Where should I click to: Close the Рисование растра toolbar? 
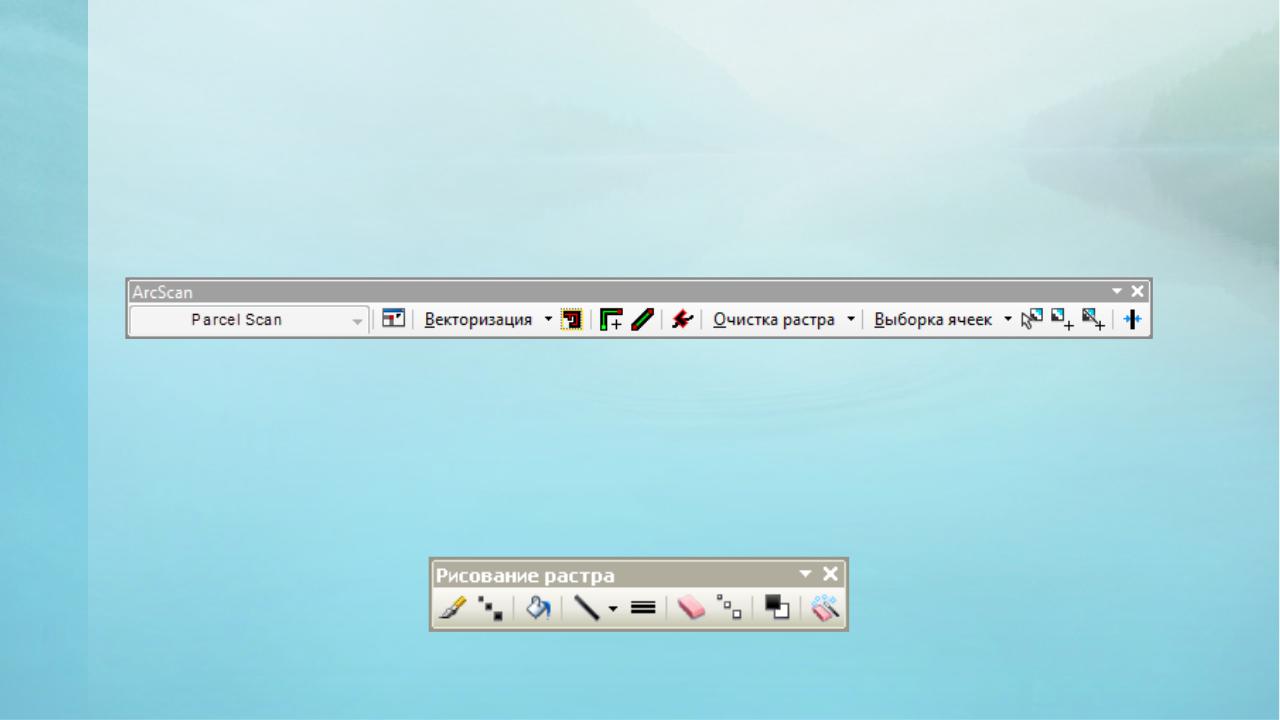click(831, 574)
